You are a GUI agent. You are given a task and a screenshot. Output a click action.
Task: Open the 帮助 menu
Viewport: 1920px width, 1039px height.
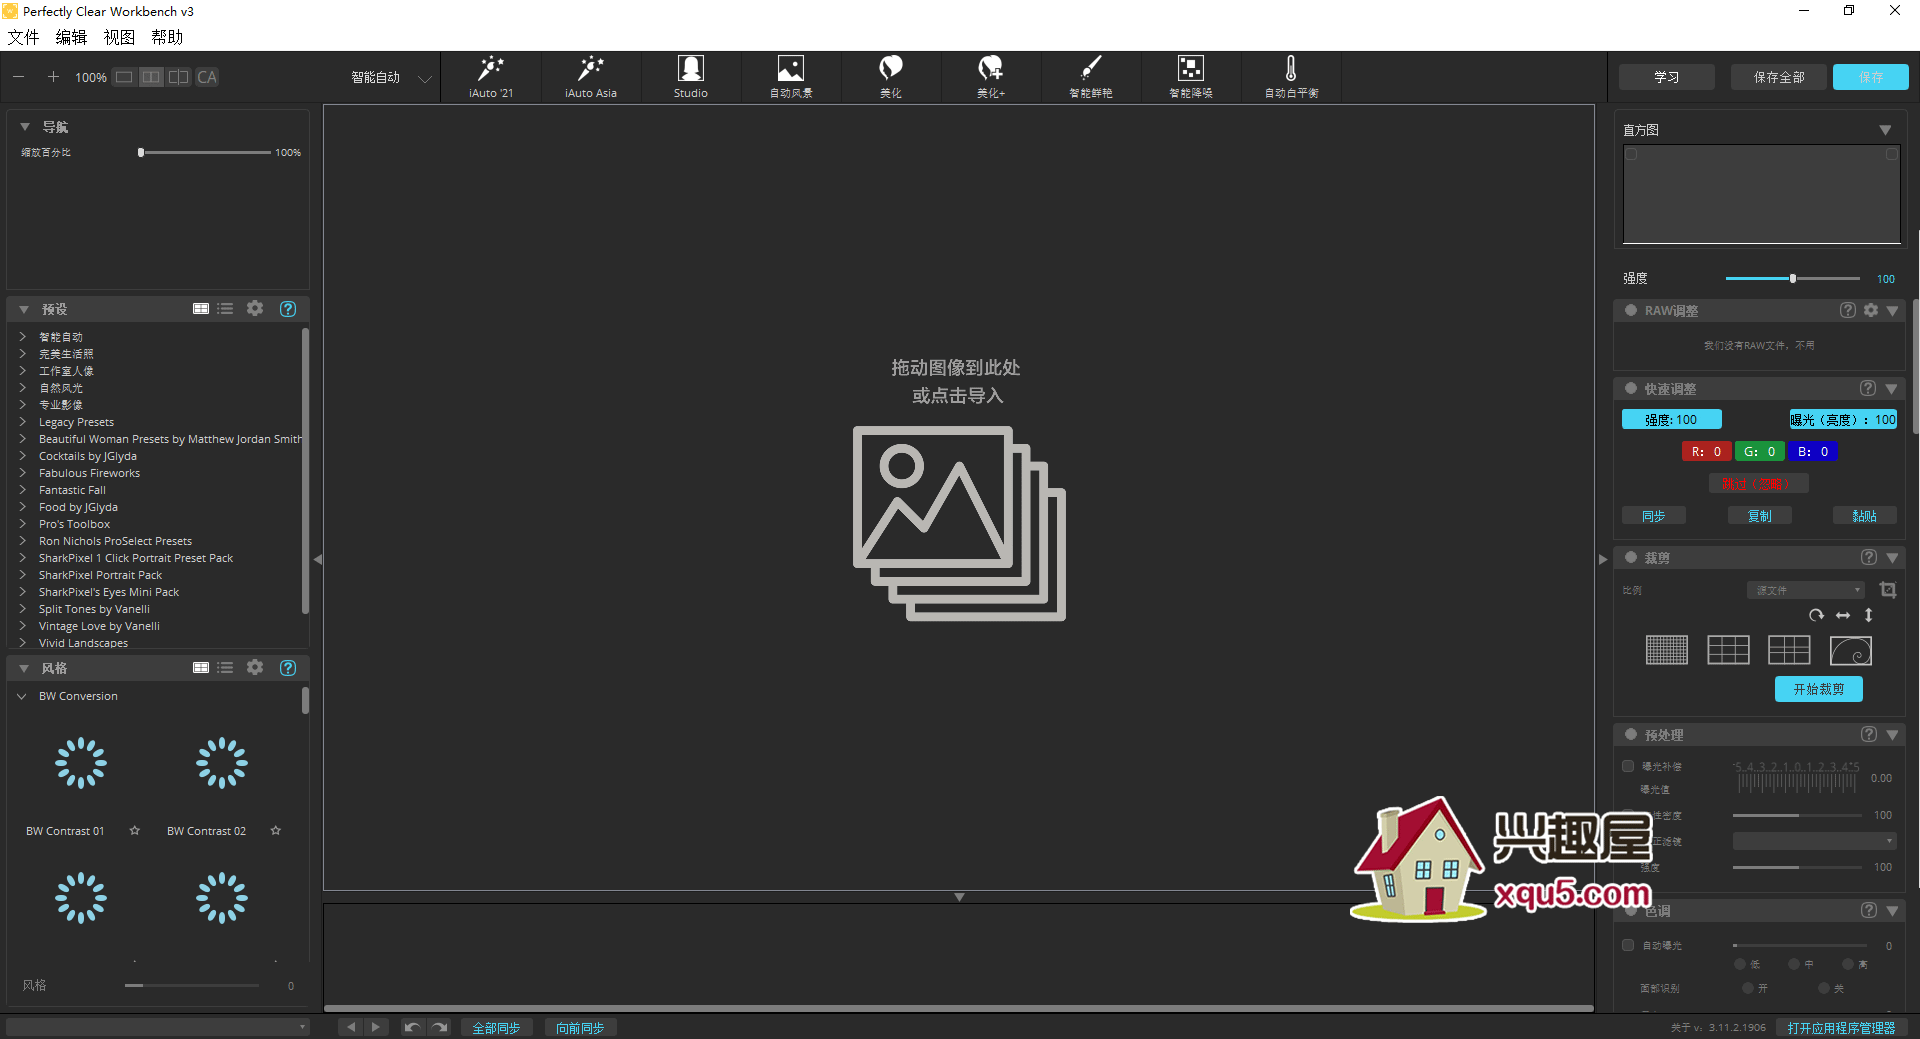coord(167,37)
